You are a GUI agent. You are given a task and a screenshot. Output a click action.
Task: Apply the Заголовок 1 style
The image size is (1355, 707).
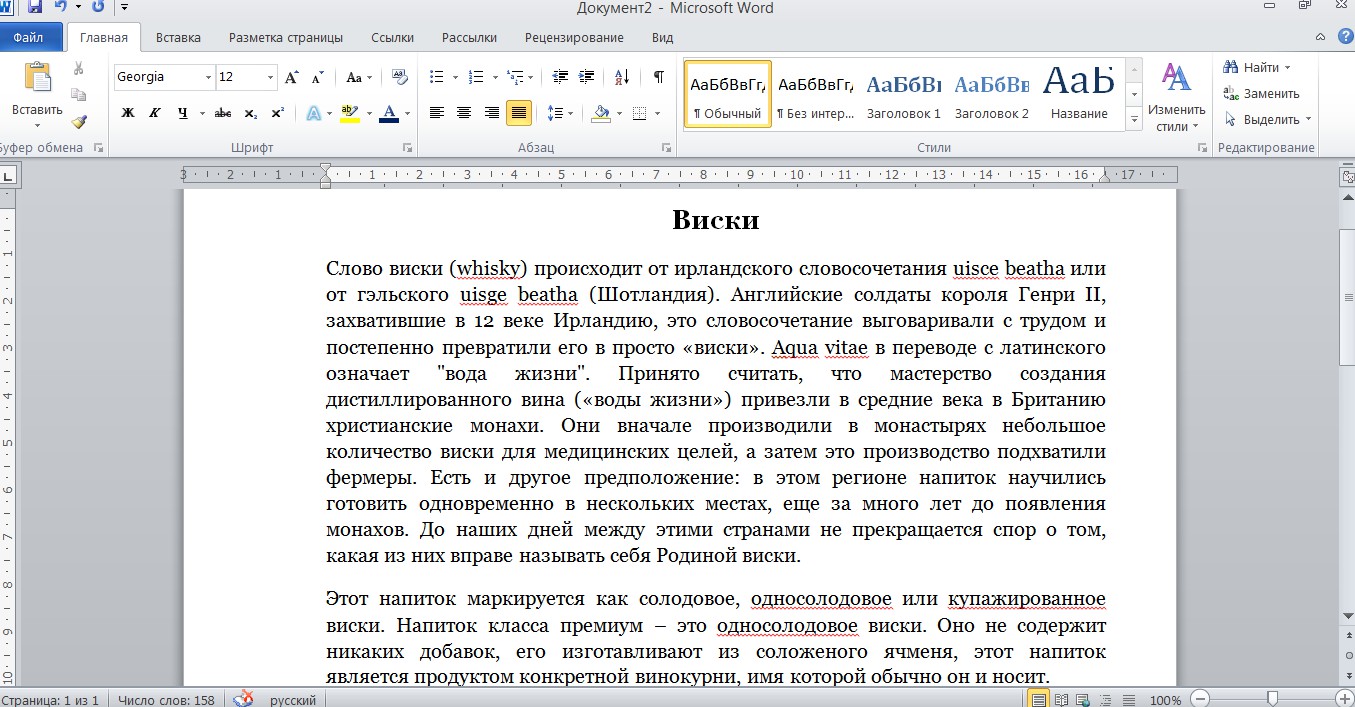tap(903, 94)
